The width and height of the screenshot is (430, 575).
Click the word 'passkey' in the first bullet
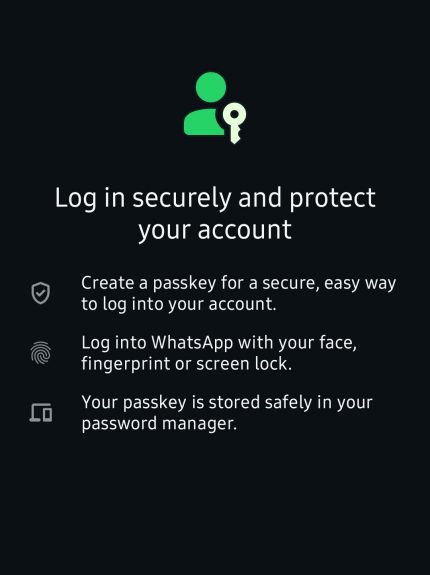[x=184, y=284]
